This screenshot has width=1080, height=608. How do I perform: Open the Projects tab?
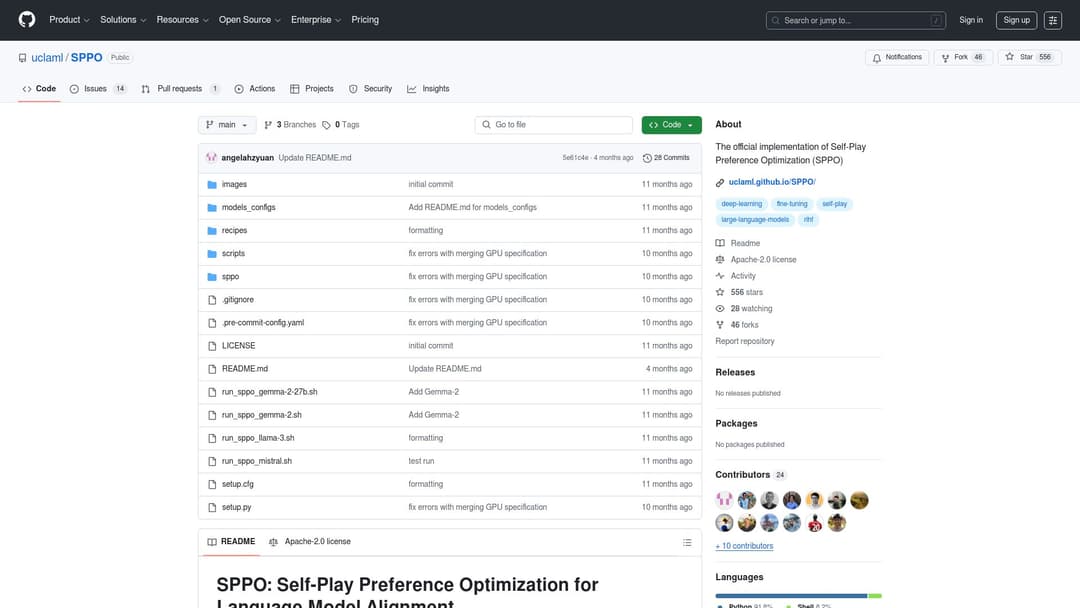click(x=312, y=89)
